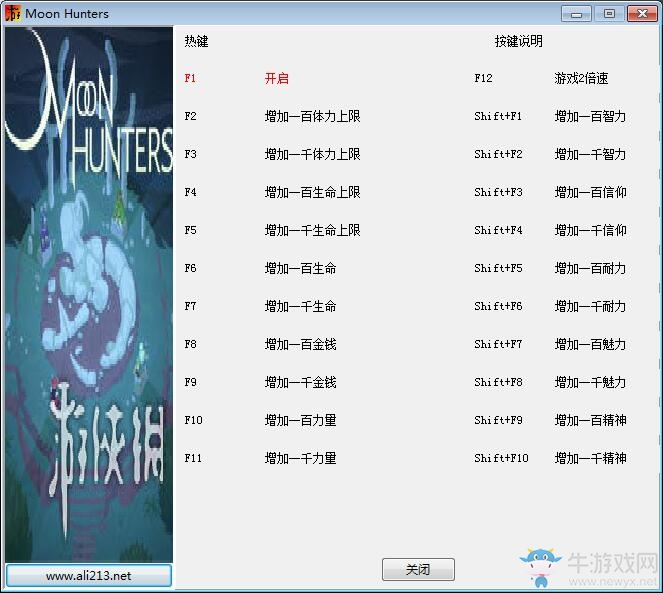Click the Shift+F6 hotkey label

[x=498, y=306]
